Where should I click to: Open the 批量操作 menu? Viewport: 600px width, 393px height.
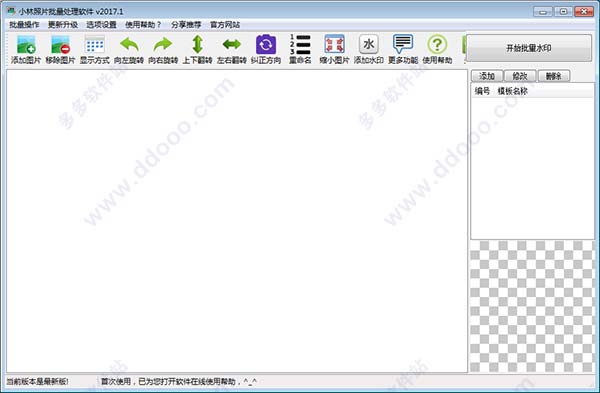(24, 25)
